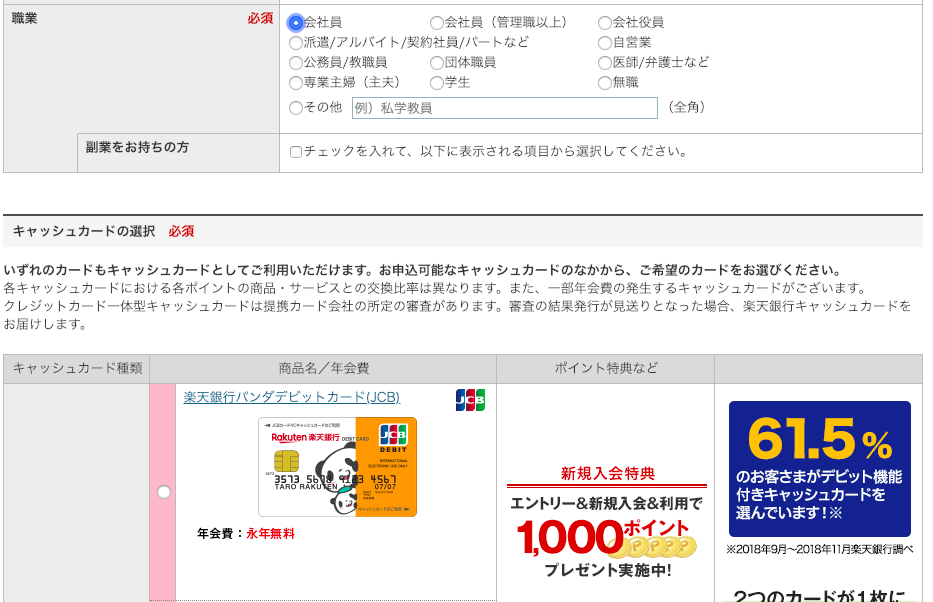Click the ポイント特典など column header
The image size is (933, 602).
tap(606, 369)
